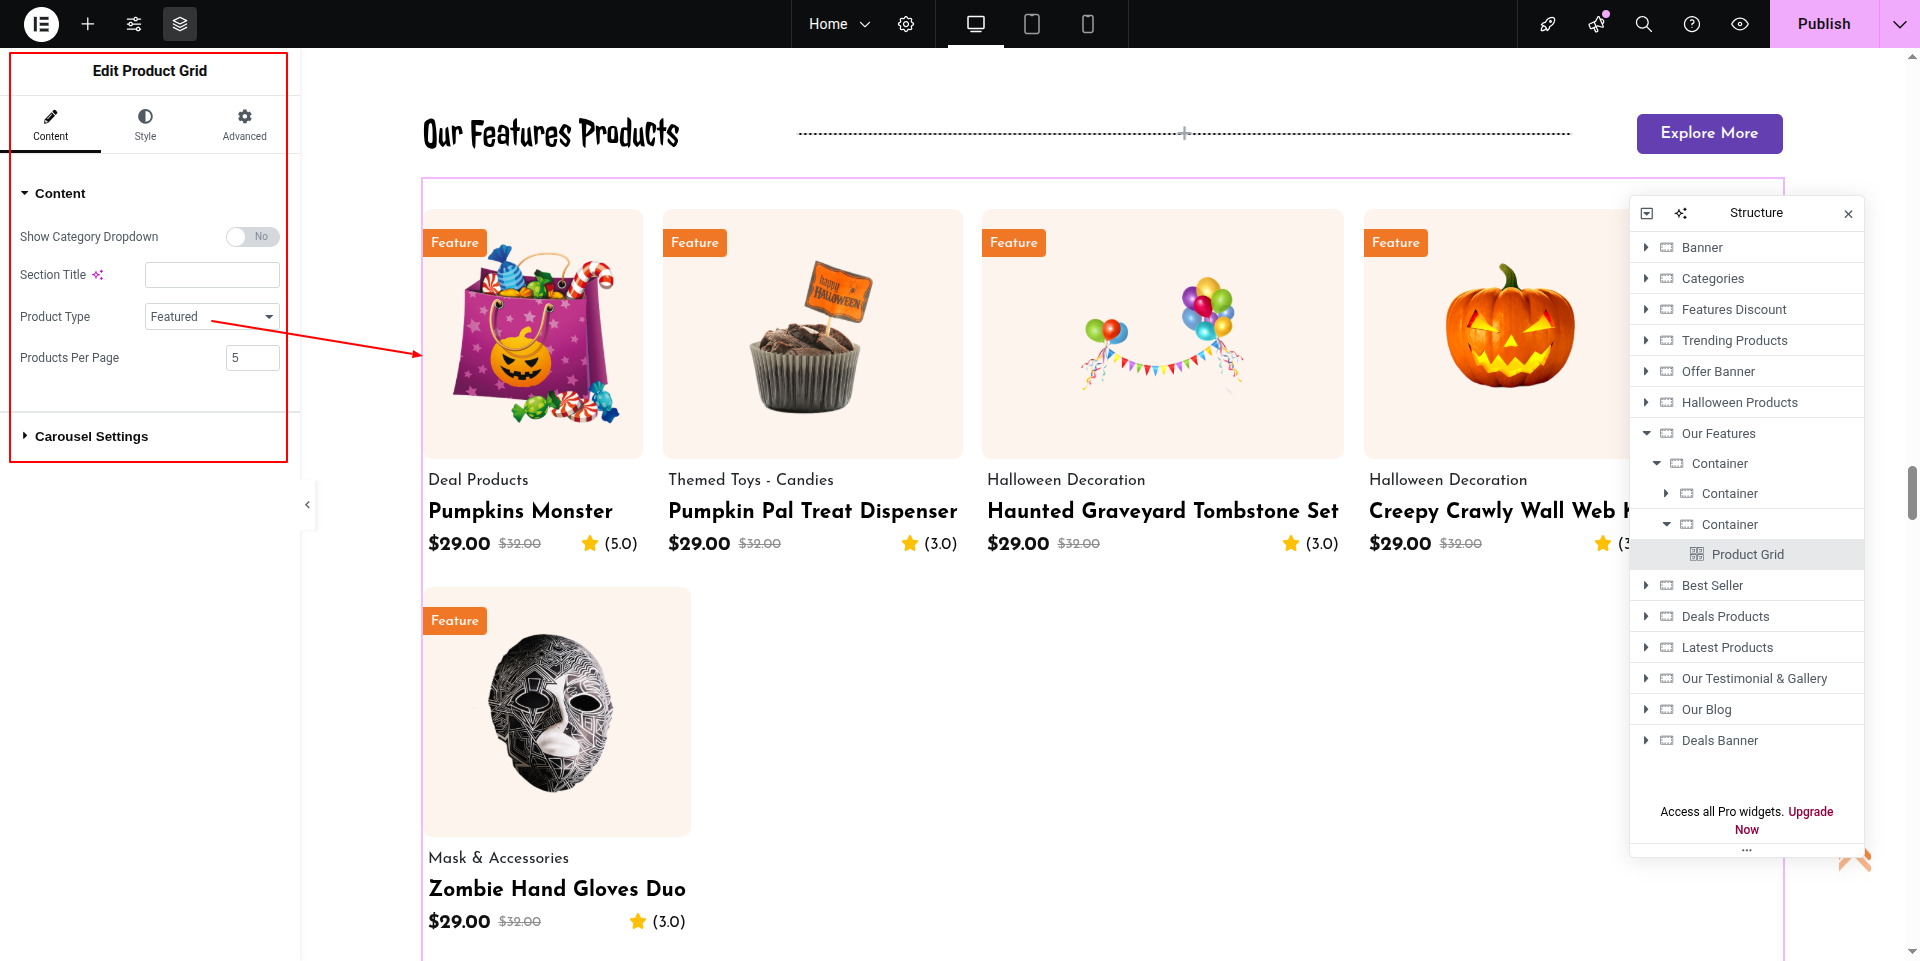This screenshot has width=1920, height=961.
Task: Click the Publish button
Action: 1824,24
